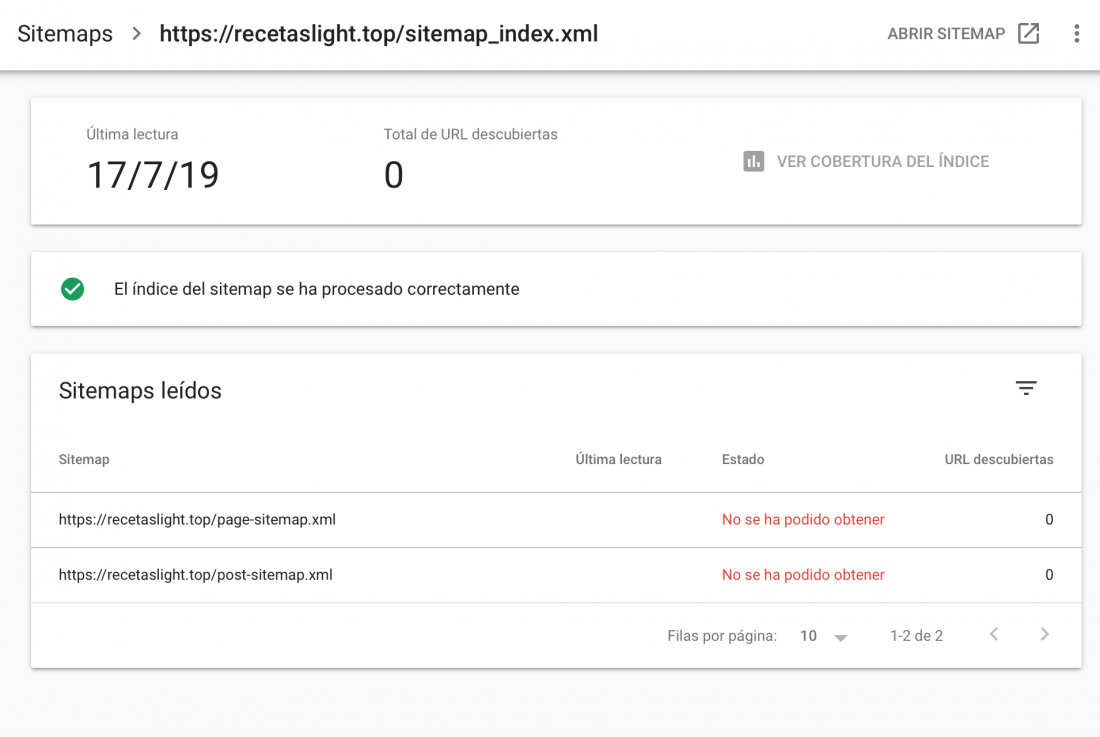
Task: Click the green success checkmark icon
Action: tap(72, 289)
